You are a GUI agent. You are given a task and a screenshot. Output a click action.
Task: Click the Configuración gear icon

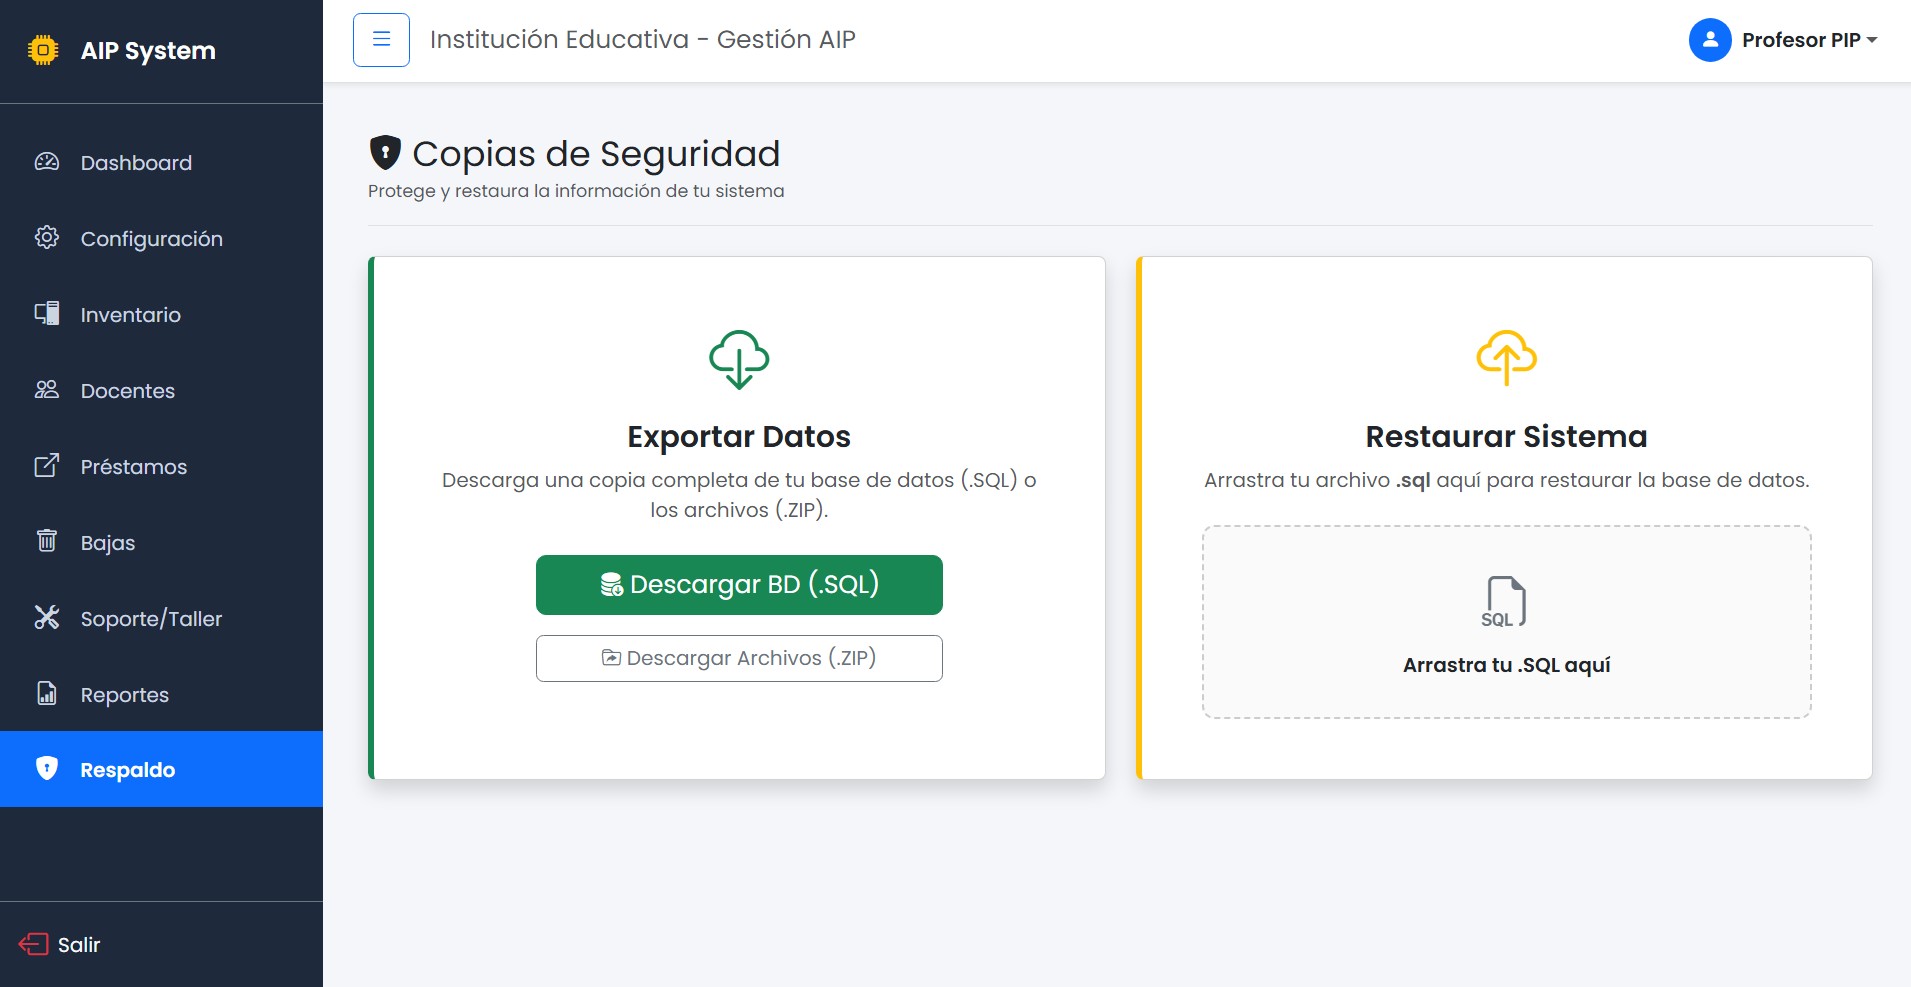click(x=46, y=238)
